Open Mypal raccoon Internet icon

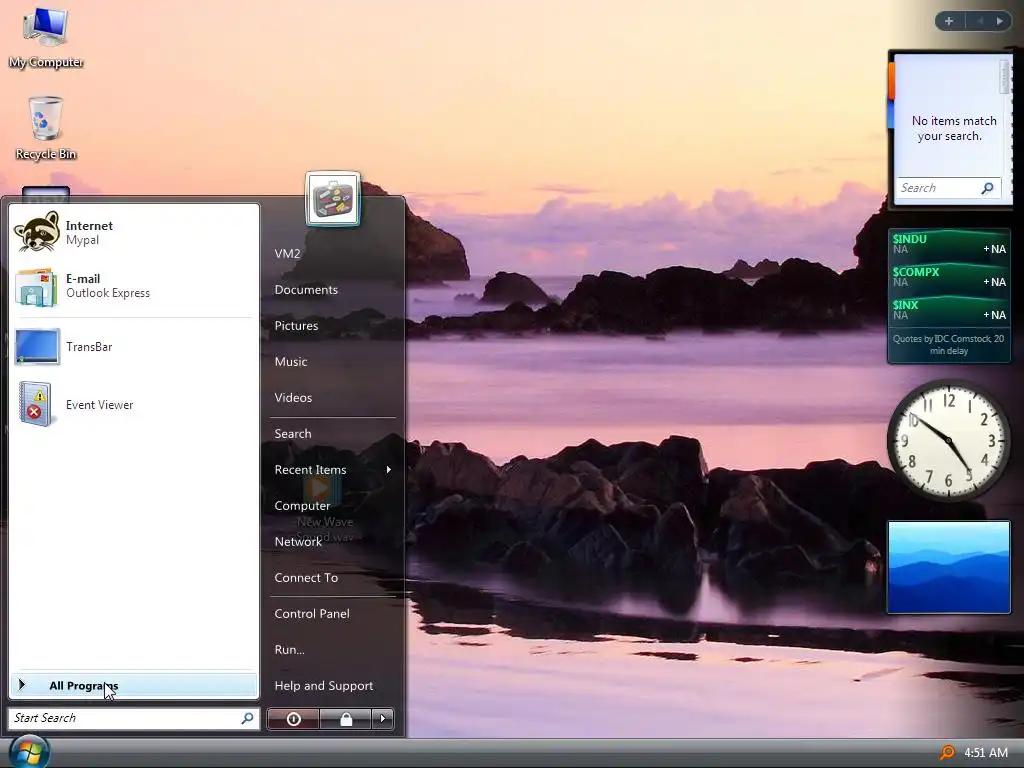tap(37, 232)
